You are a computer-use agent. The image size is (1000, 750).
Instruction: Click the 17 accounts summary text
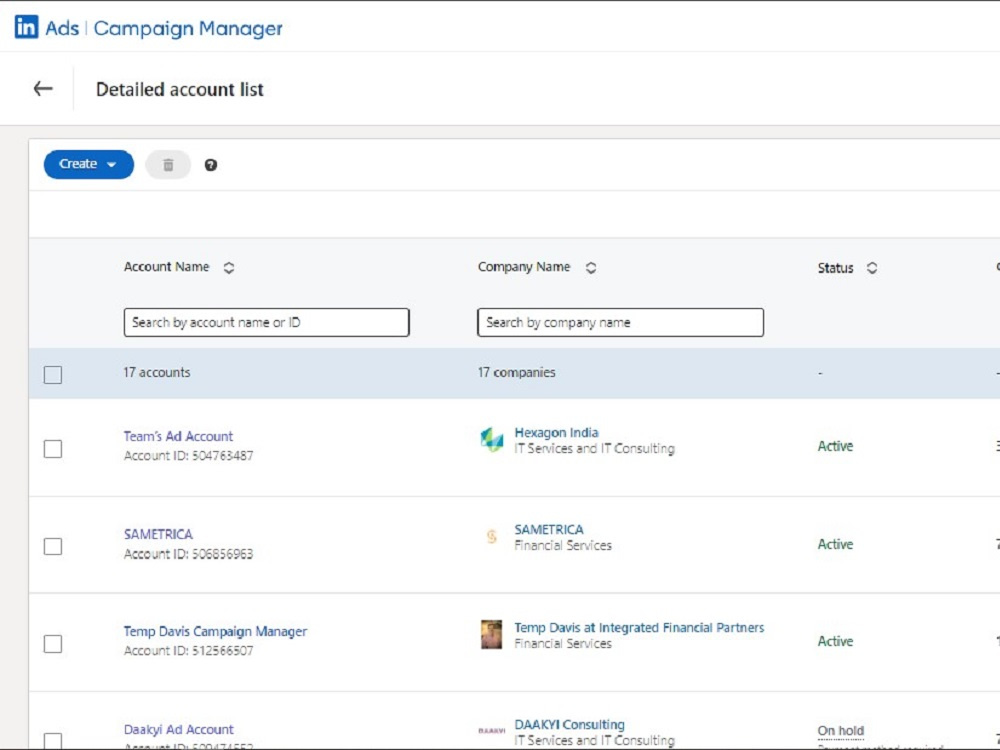point(157,372)
